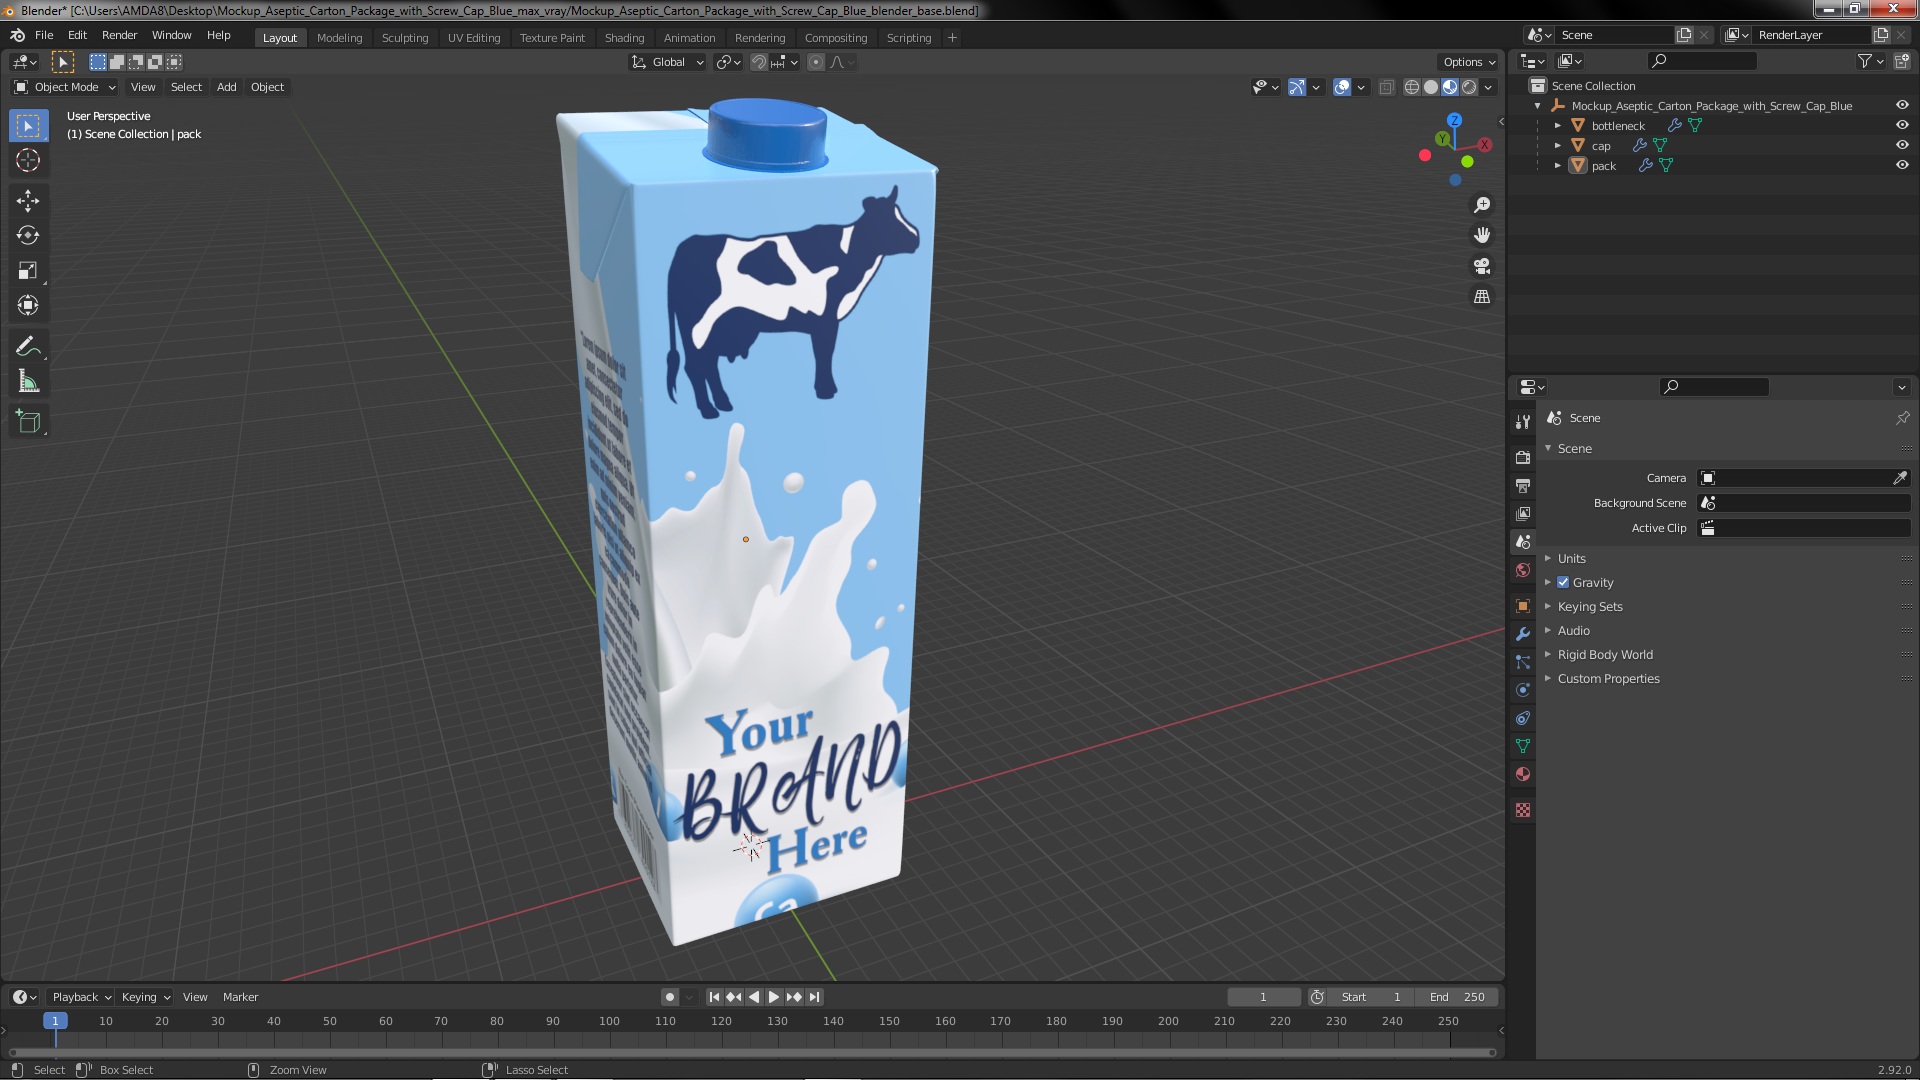The width and height of the screenshot is (1920, 1080).
Task: Expand the Keying Sets panel
Action: (x=1589, y=606)
